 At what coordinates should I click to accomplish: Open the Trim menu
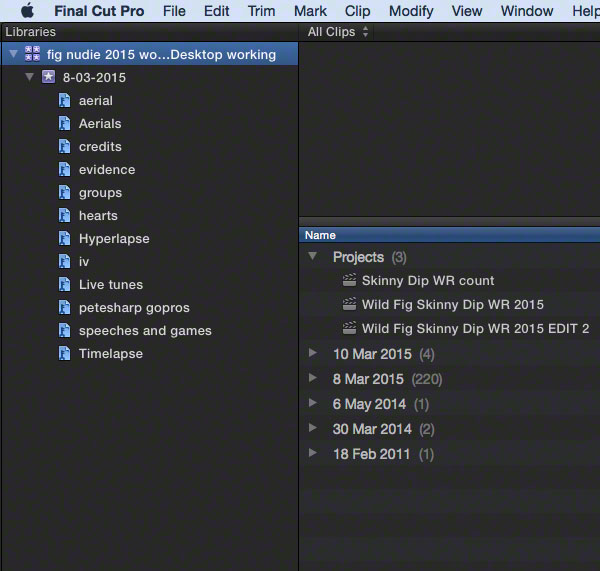tap(261, 11)
